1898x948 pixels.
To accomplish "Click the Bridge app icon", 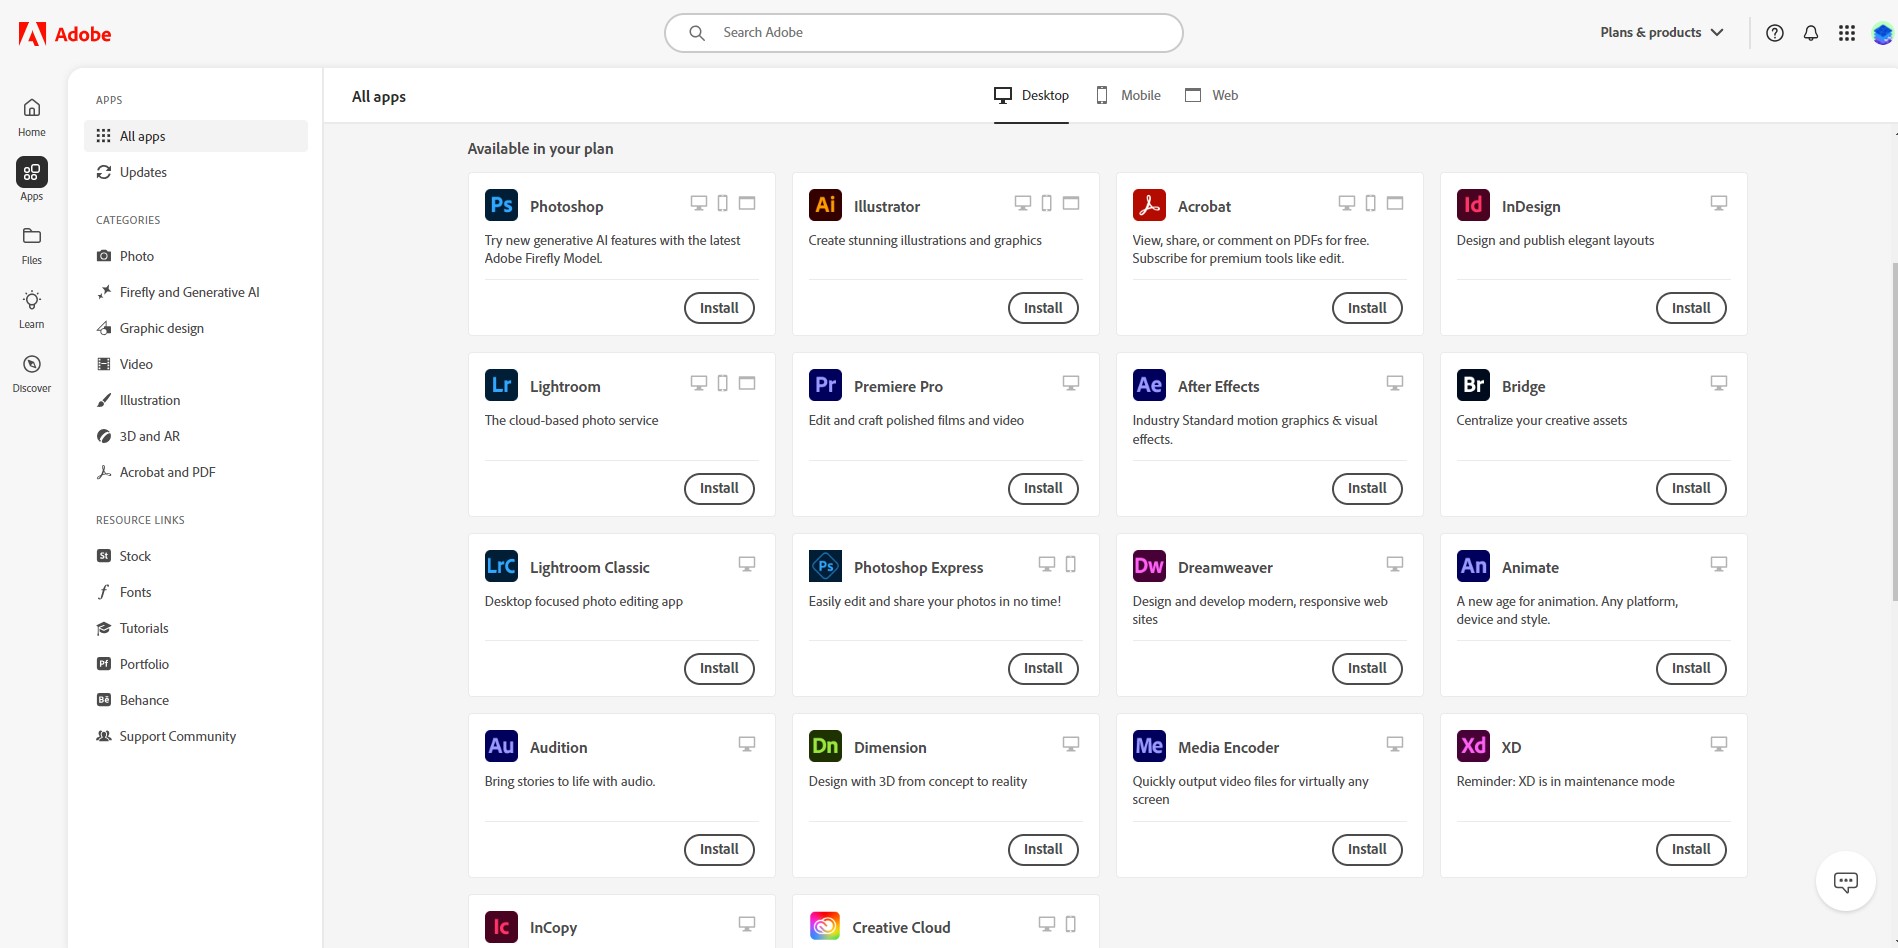I will click(x=1473, y=385).
